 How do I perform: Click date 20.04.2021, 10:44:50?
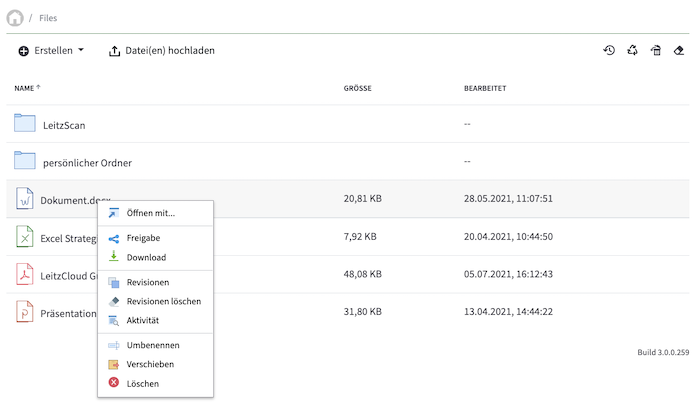(x=508, y=236)
